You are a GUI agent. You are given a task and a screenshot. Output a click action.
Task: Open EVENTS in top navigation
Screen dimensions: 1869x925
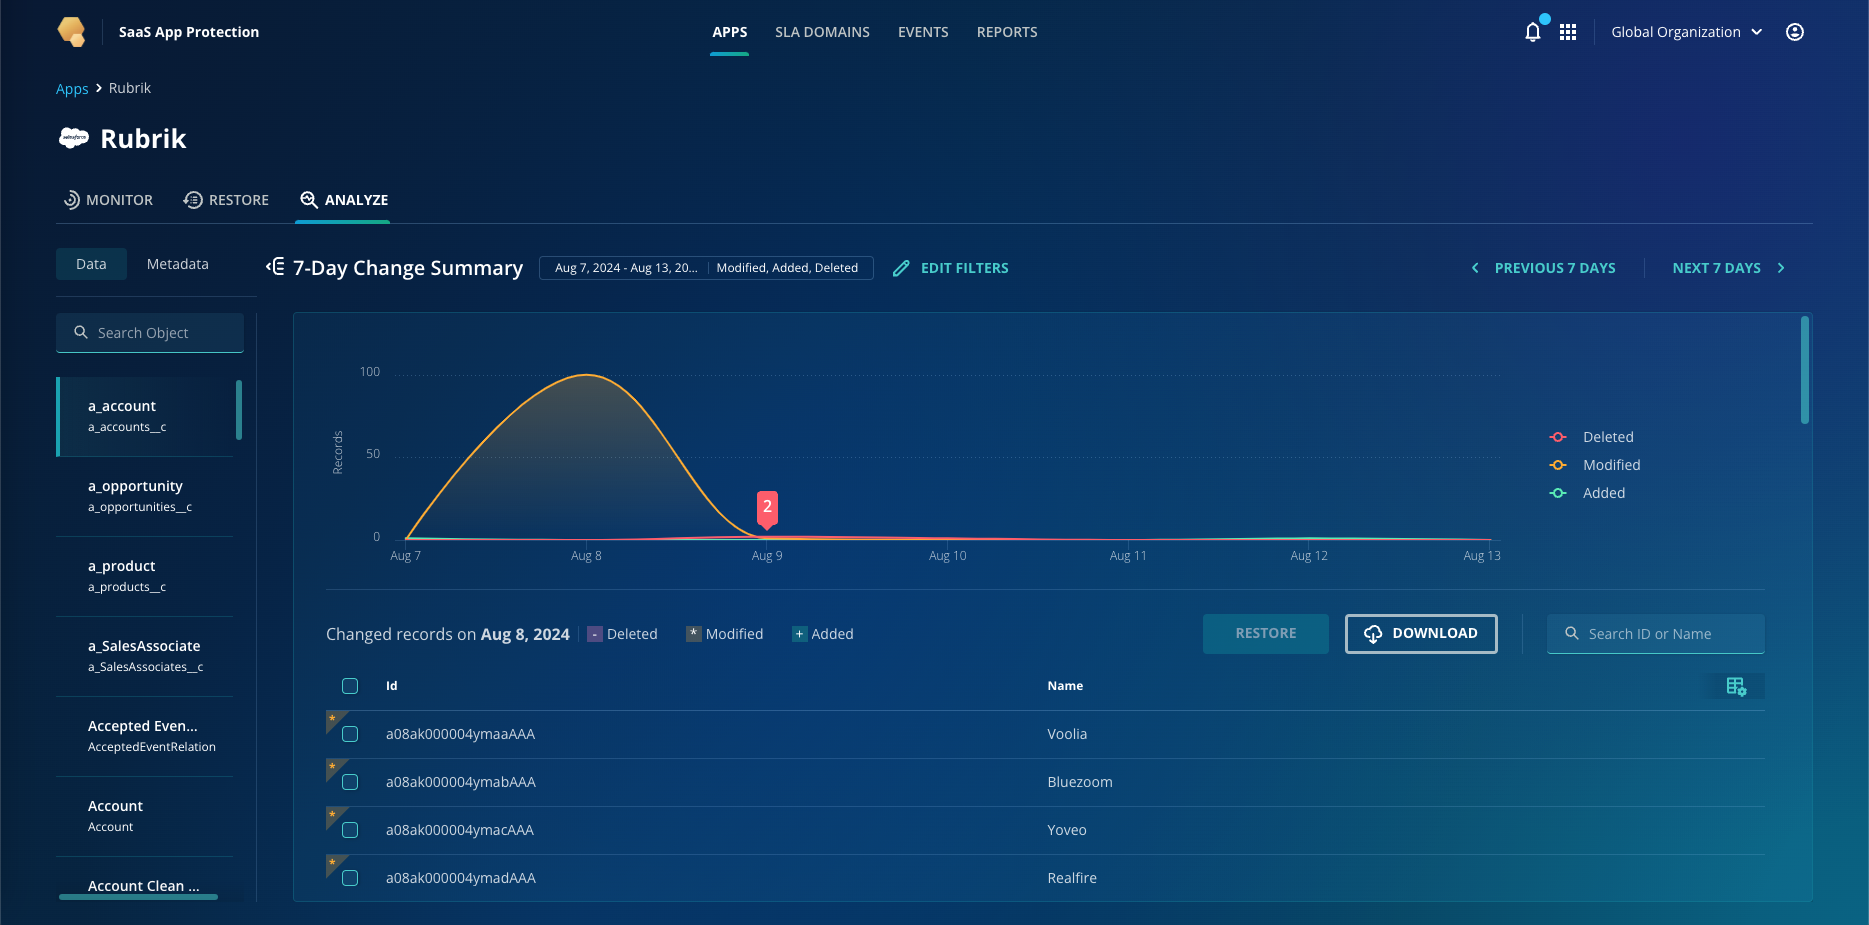pyautogui.click(x=923, y=32)
